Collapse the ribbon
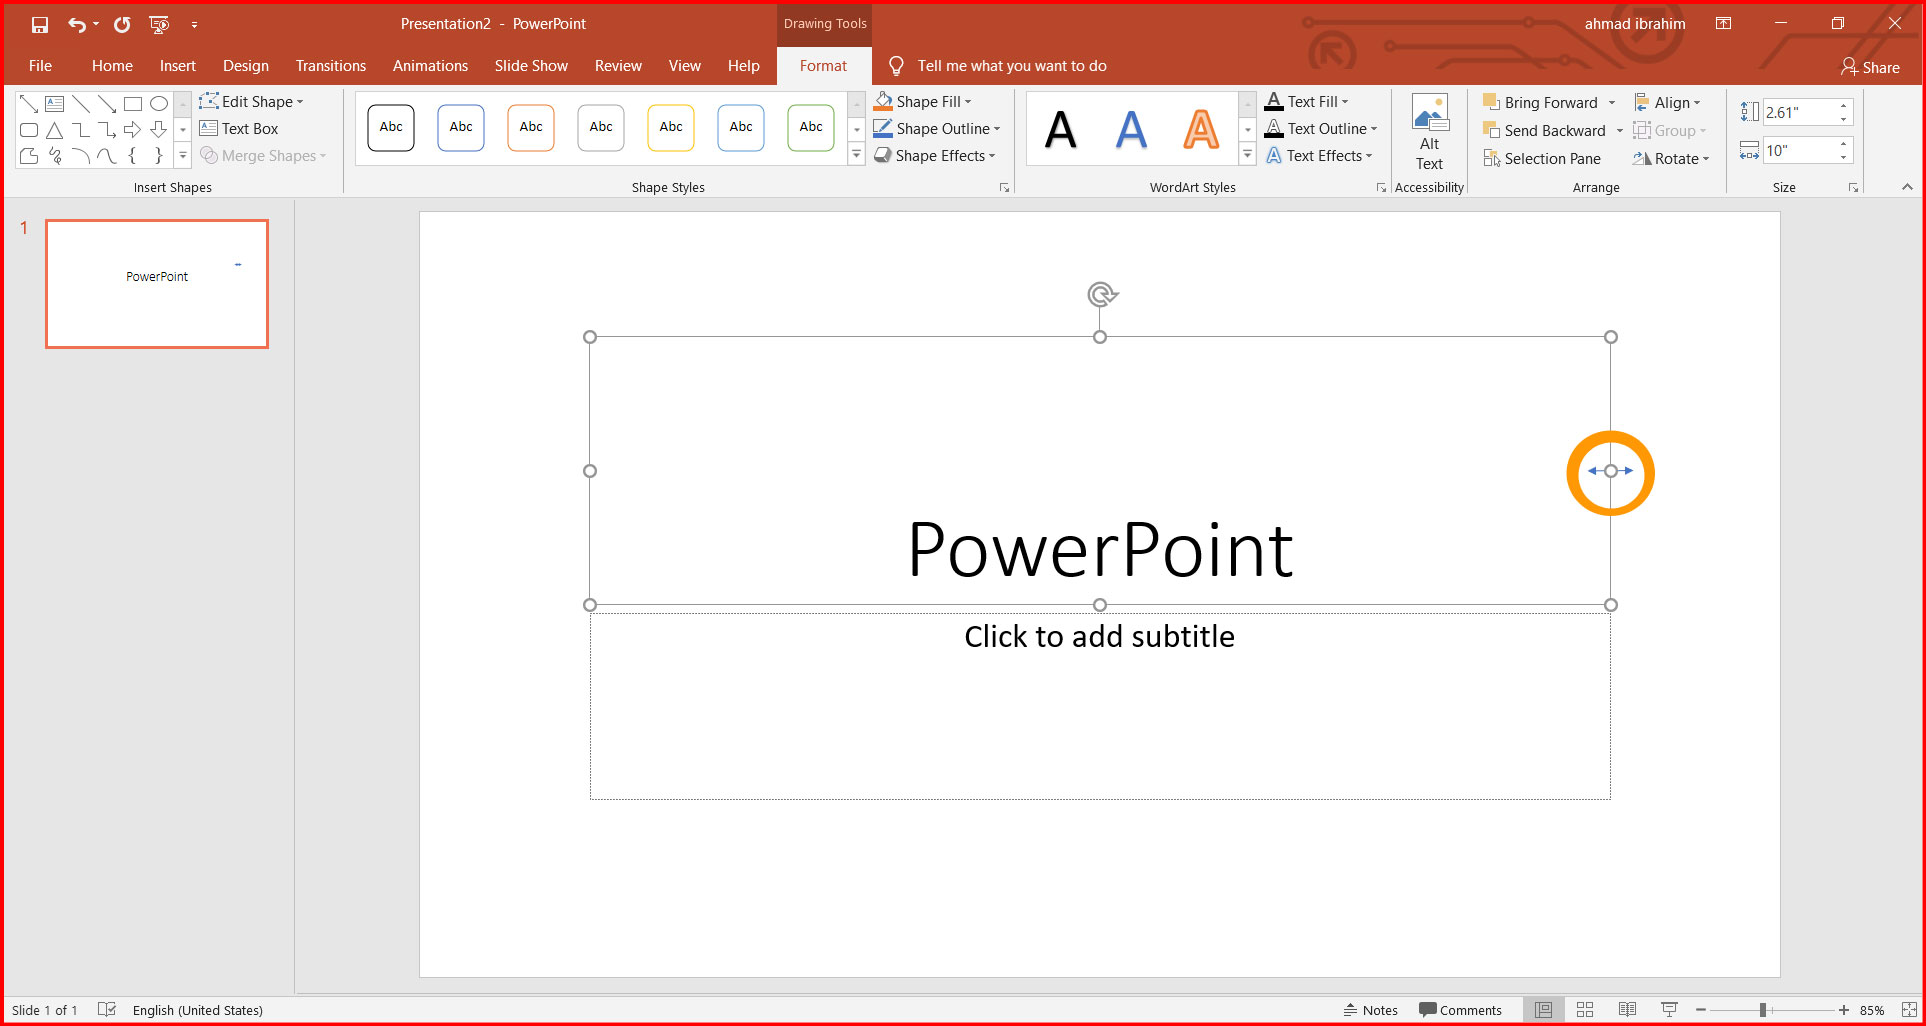 click(x=1907, y=187)
